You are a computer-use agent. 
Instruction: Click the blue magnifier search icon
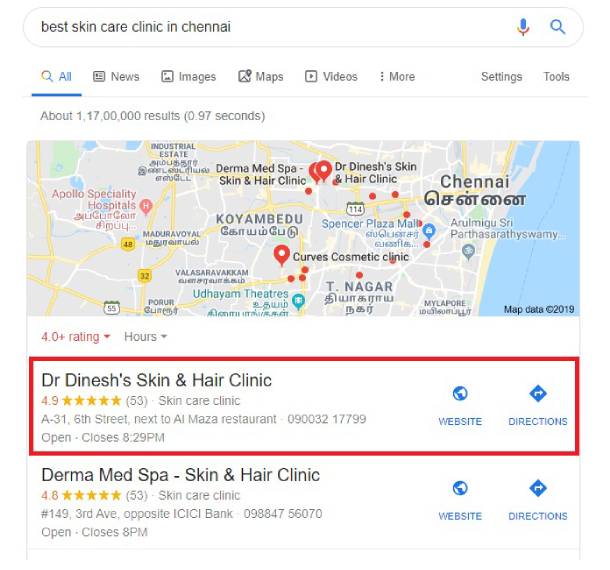click(557, 27)
